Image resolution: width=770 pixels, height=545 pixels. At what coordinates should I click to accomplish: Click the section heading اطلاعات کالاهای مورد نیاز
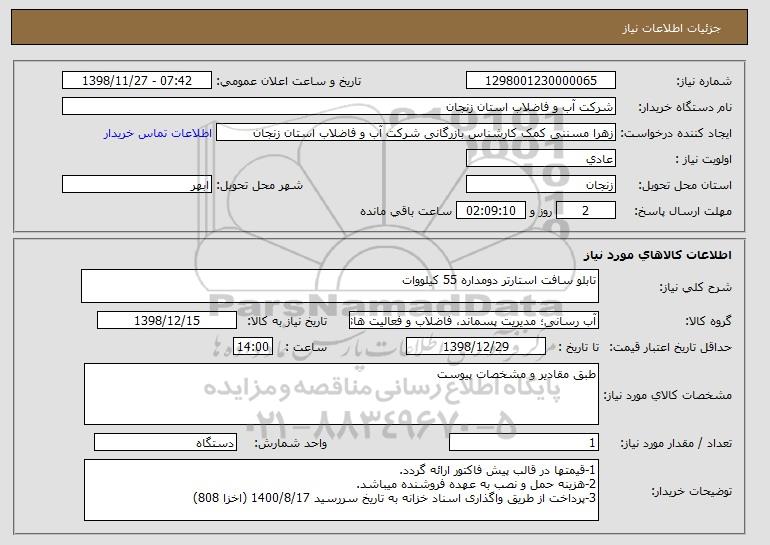(x=658, y=255)
